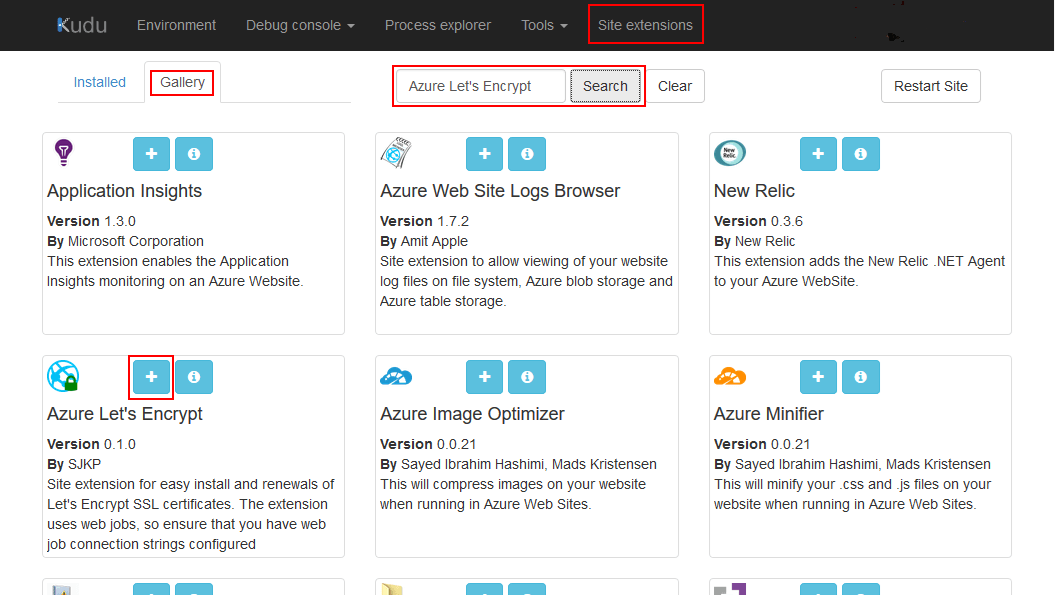Click 'By SJKP' author text
The width and height of the screenshot is (1055, 595).
pos(74,464)
